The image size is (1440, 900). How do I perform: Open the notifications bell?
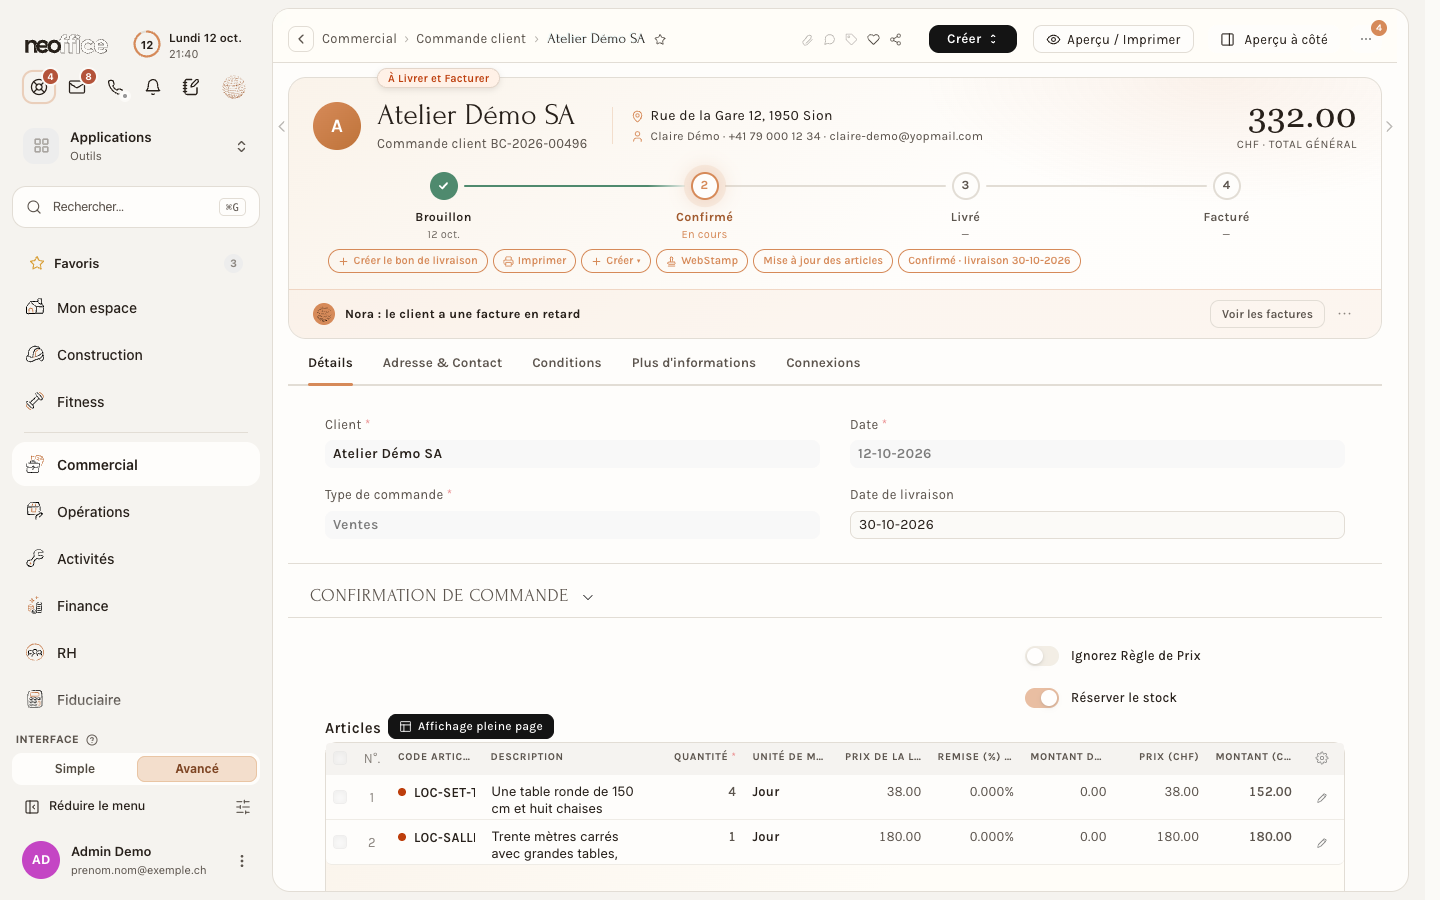point(153,87)
